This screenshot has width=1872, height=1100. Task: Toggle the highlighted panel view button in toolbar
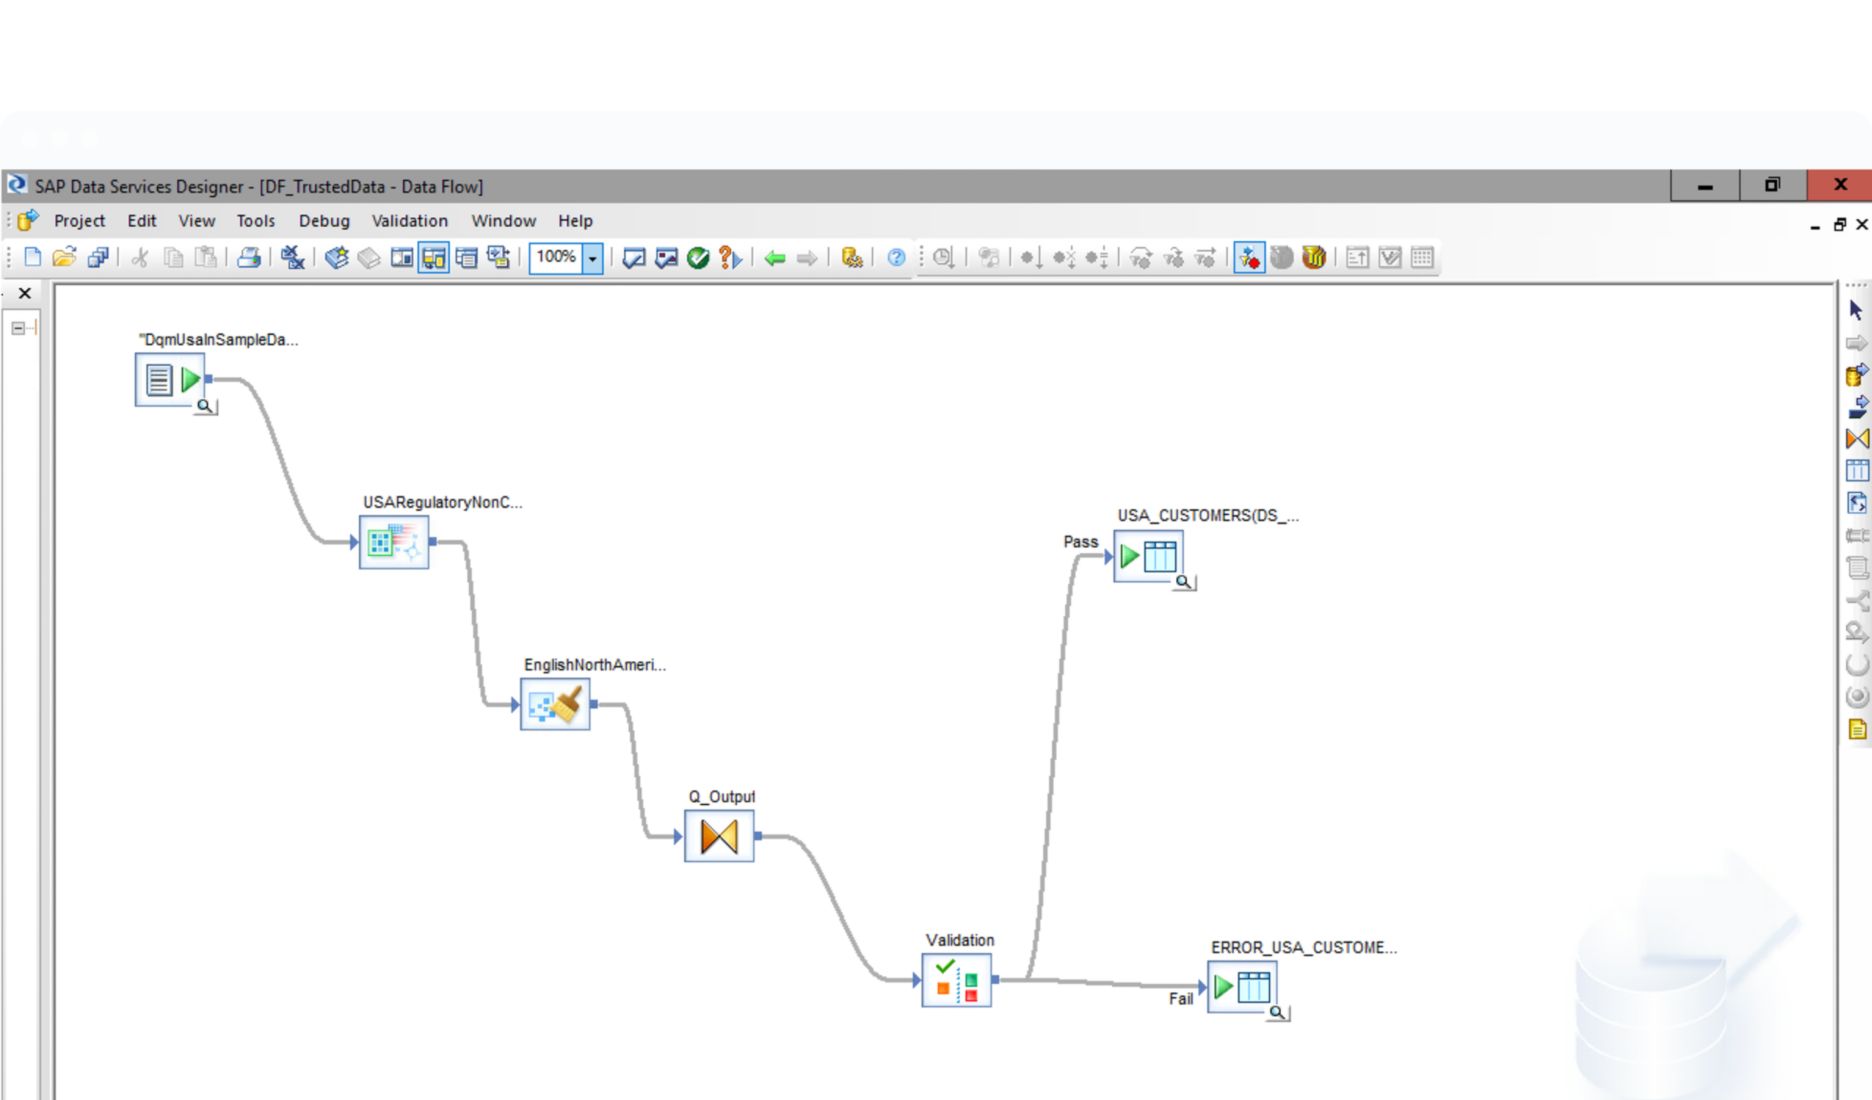coord(434,258)
